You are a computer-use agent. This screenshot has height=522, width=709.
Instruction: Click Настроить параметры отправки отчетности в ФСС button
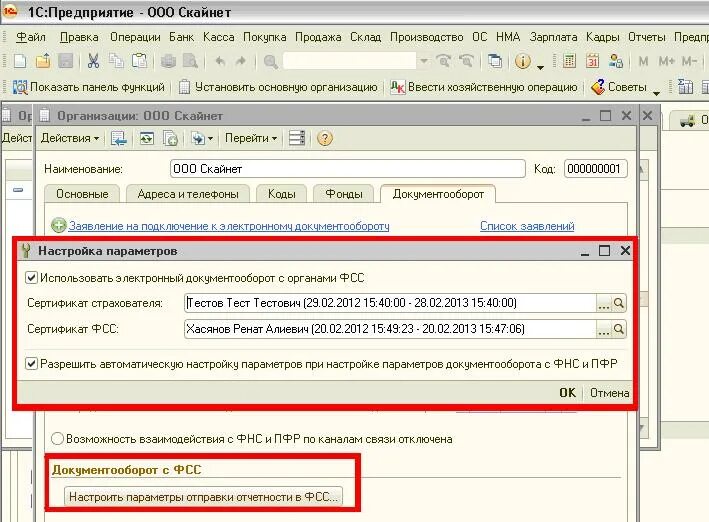[203, 497]
